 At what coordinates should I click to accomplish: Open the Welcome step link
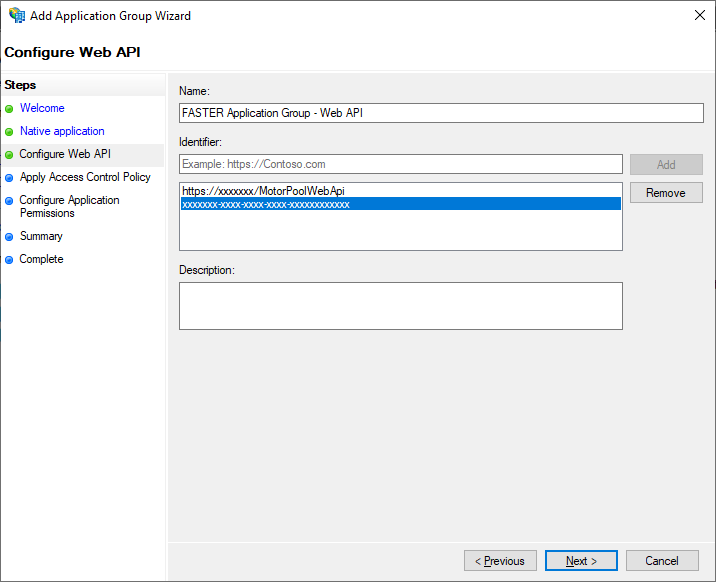(x=42, y=108)
